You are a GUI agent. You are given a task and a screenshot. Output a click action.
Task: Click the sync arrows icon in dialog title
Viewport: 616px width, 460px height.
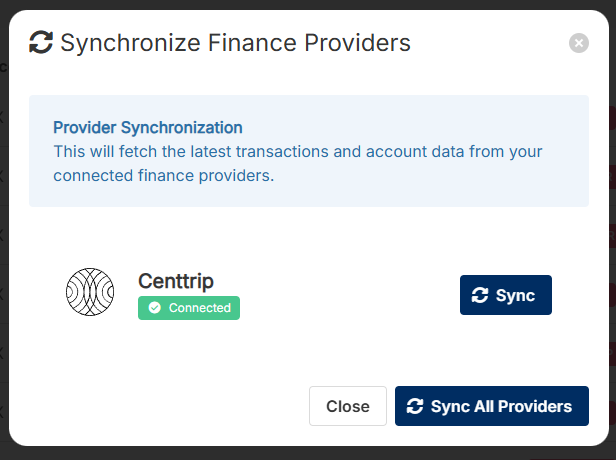point(41,42)
